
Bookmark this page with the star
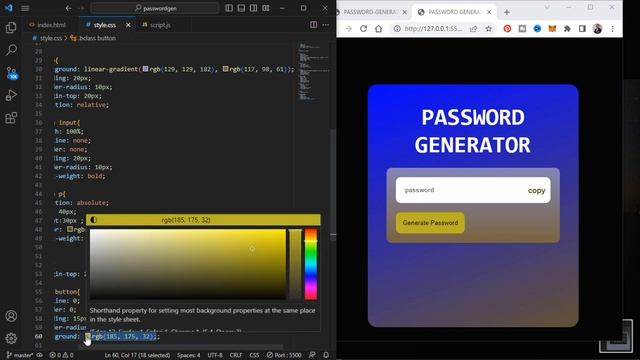click(489, 29)
